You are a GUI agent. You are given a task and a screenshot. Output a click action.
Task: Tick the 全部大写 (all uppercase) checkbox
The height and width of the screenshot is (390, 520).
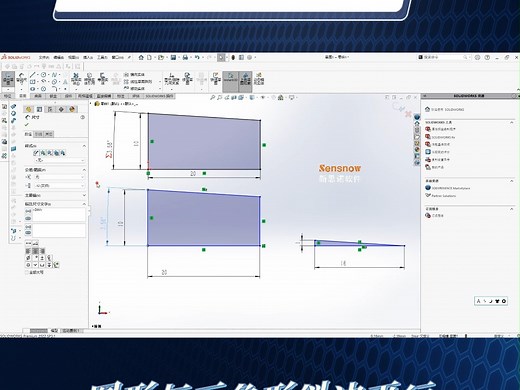point(27,272)
